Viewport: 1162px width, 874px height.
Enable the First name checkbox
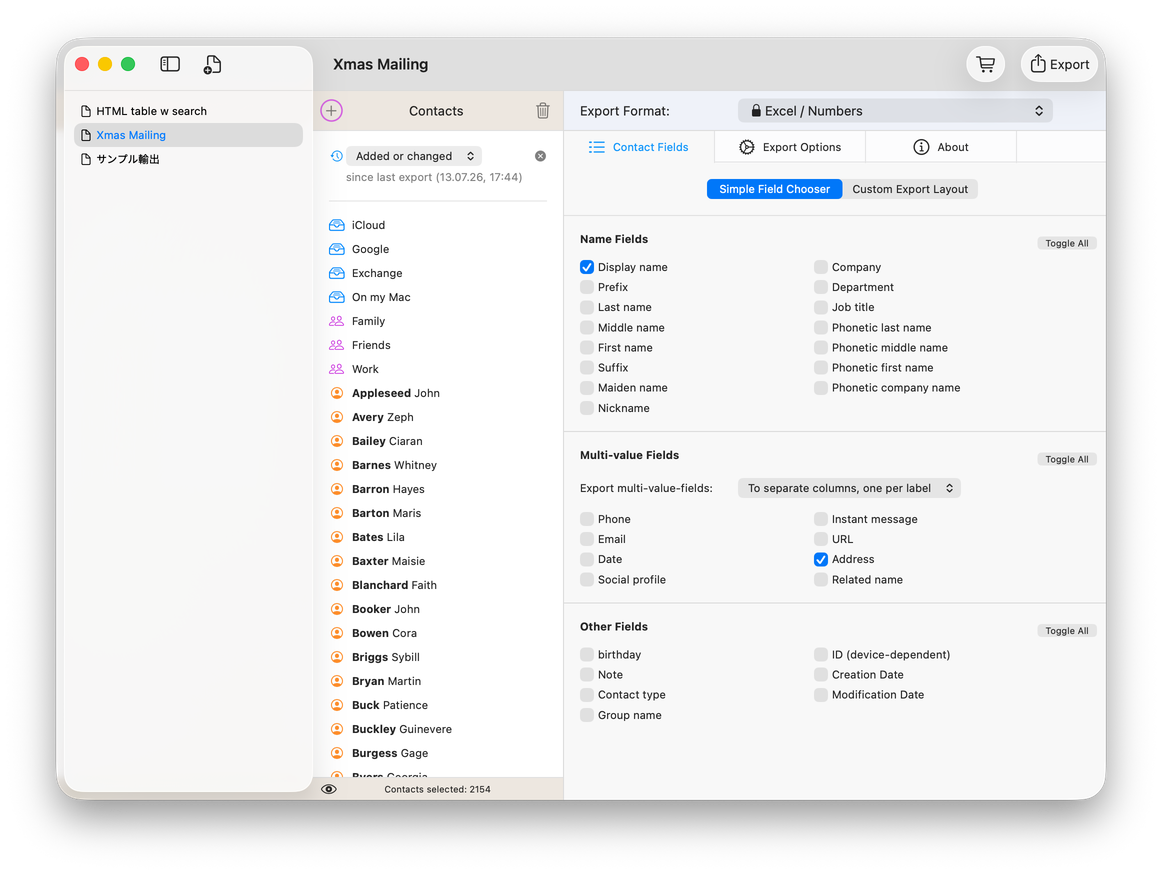(587, 348)
